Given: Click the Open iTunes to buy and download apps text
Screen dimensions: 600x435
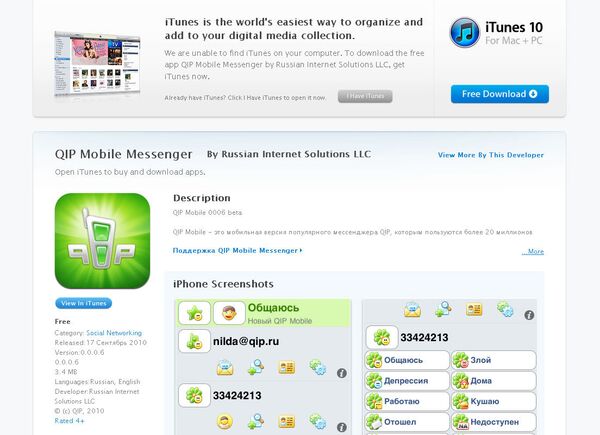Looking at the screenshot, I should click(130, 172).
